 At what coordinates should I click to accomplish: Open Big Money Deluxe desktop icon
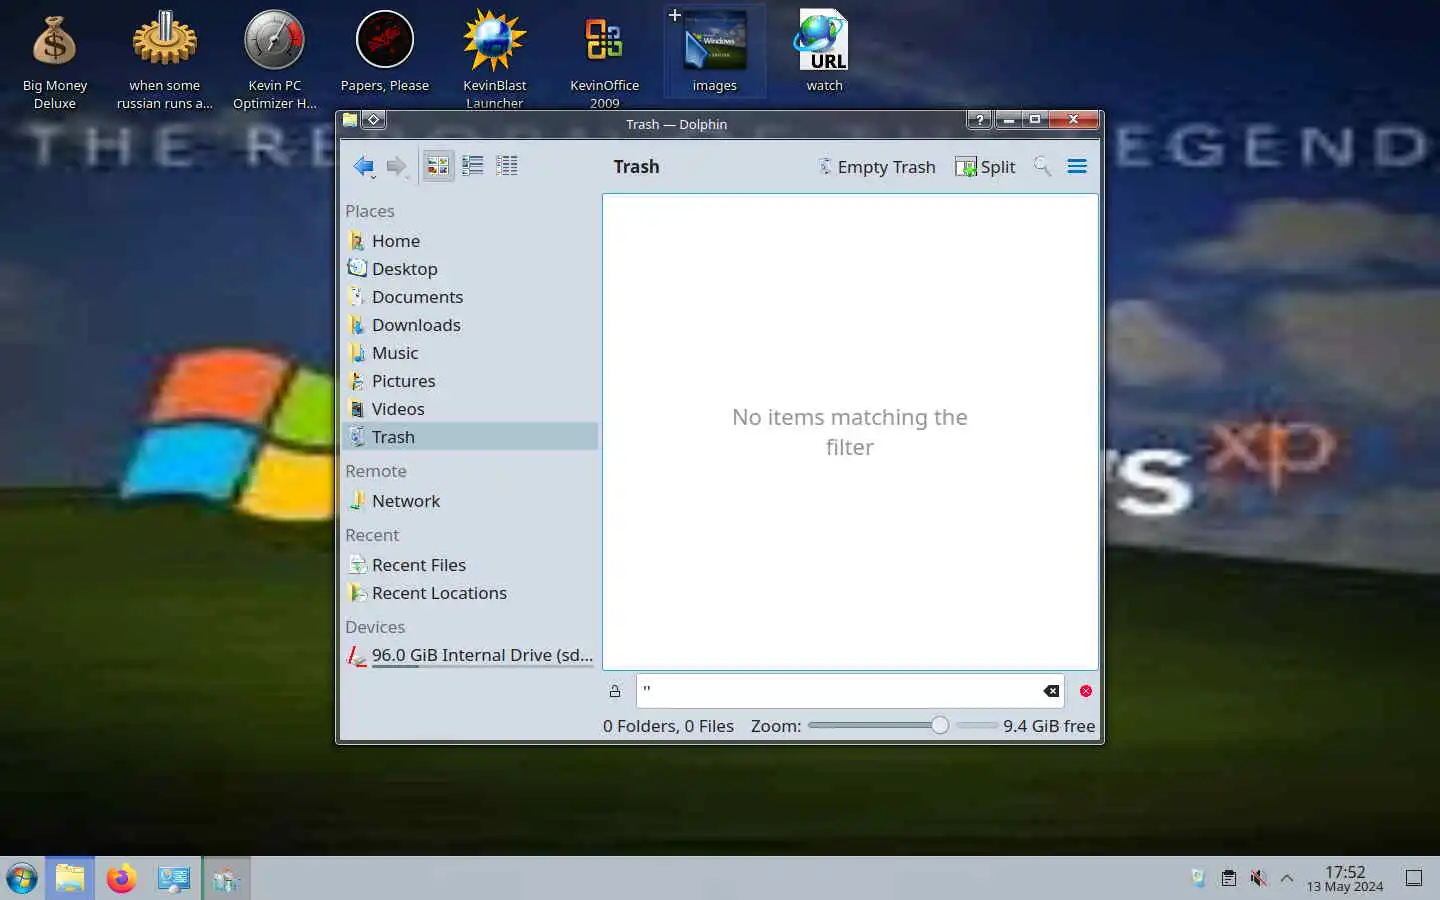(x=55, y=58)
